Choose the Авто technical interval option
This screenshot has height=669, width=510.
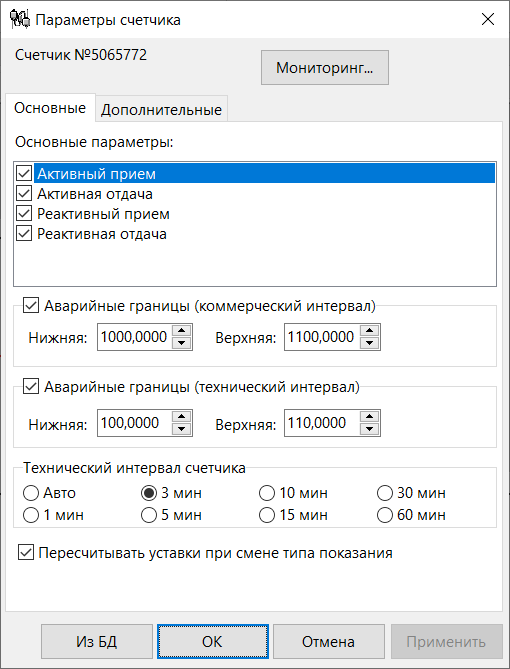[x=31, y=493]
